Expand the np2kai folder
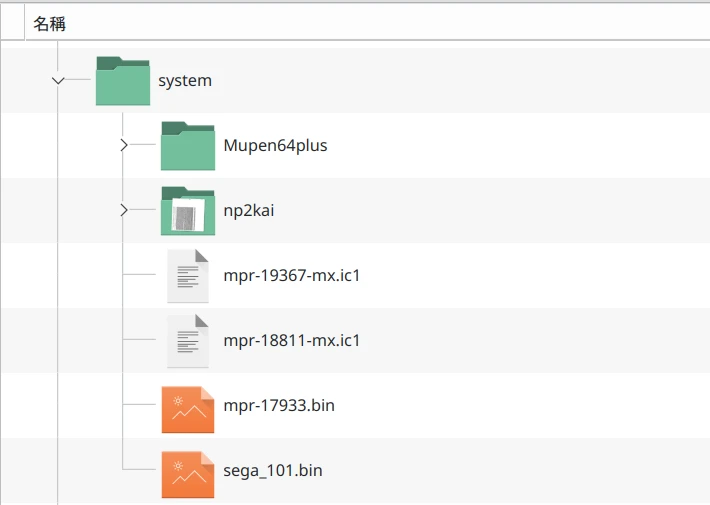The width and height of the screenshot is (710, 505). tap(124, 211)
